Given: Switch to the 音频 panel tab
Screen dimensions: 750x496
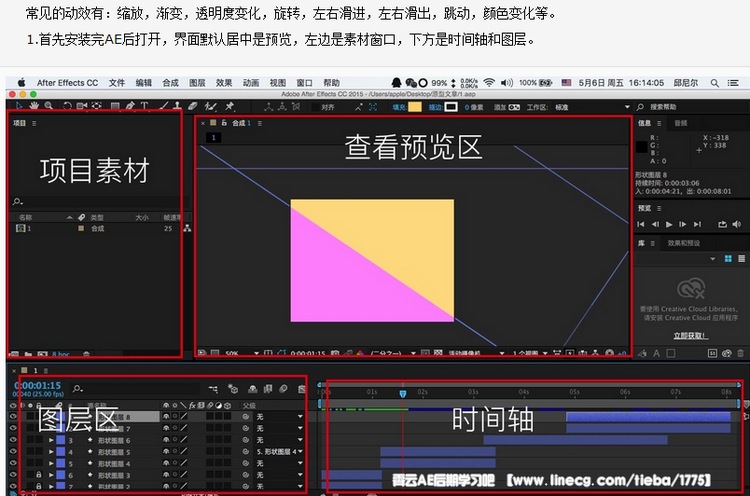Looking at the screenshot, I should click(681, 123).
